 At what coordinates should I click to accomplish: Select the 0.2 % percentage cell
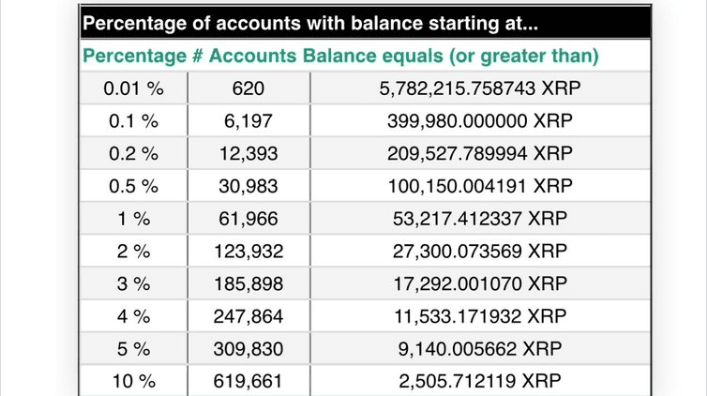(x=133, y=153)
